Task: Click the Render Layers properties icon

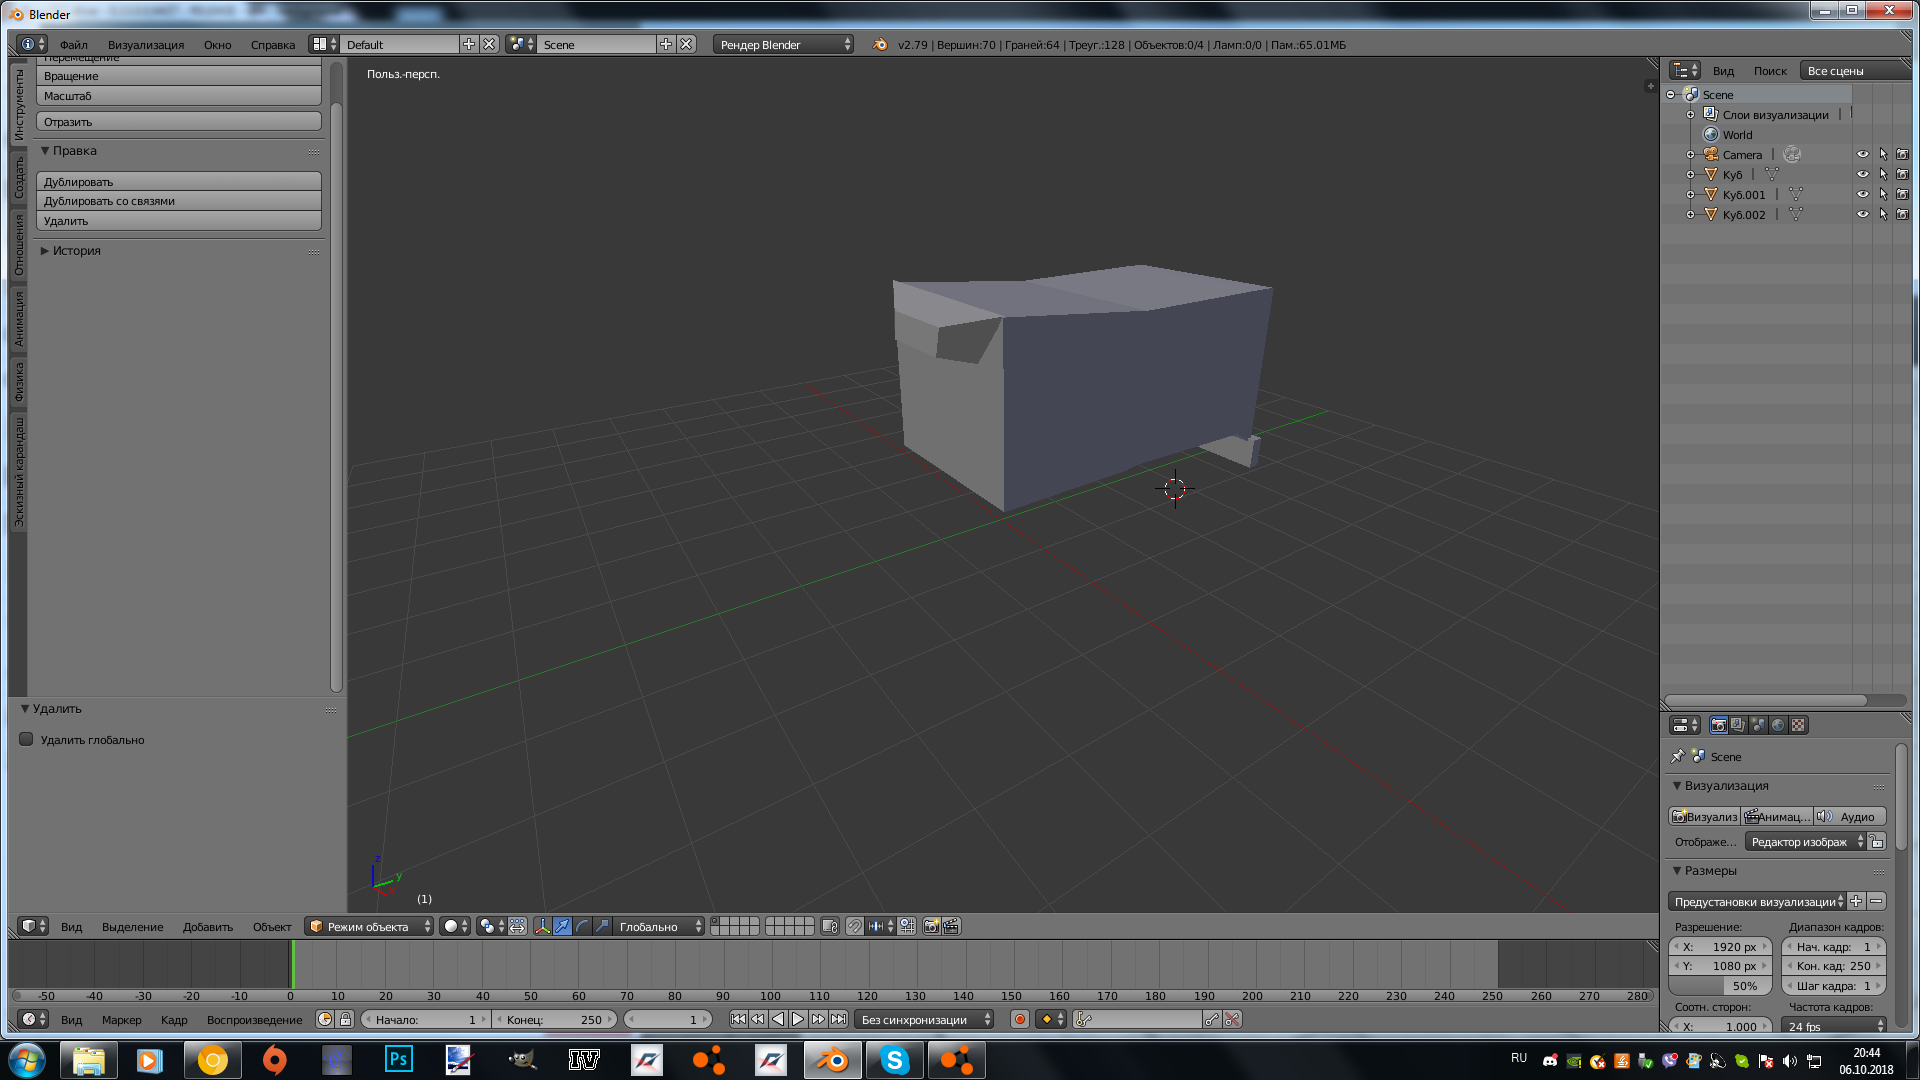Action: tap(1738, 725)
